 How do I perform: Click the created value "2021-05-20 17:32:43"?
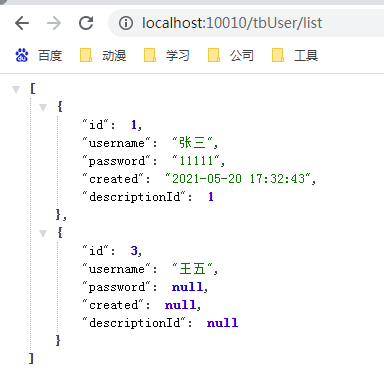238,179
